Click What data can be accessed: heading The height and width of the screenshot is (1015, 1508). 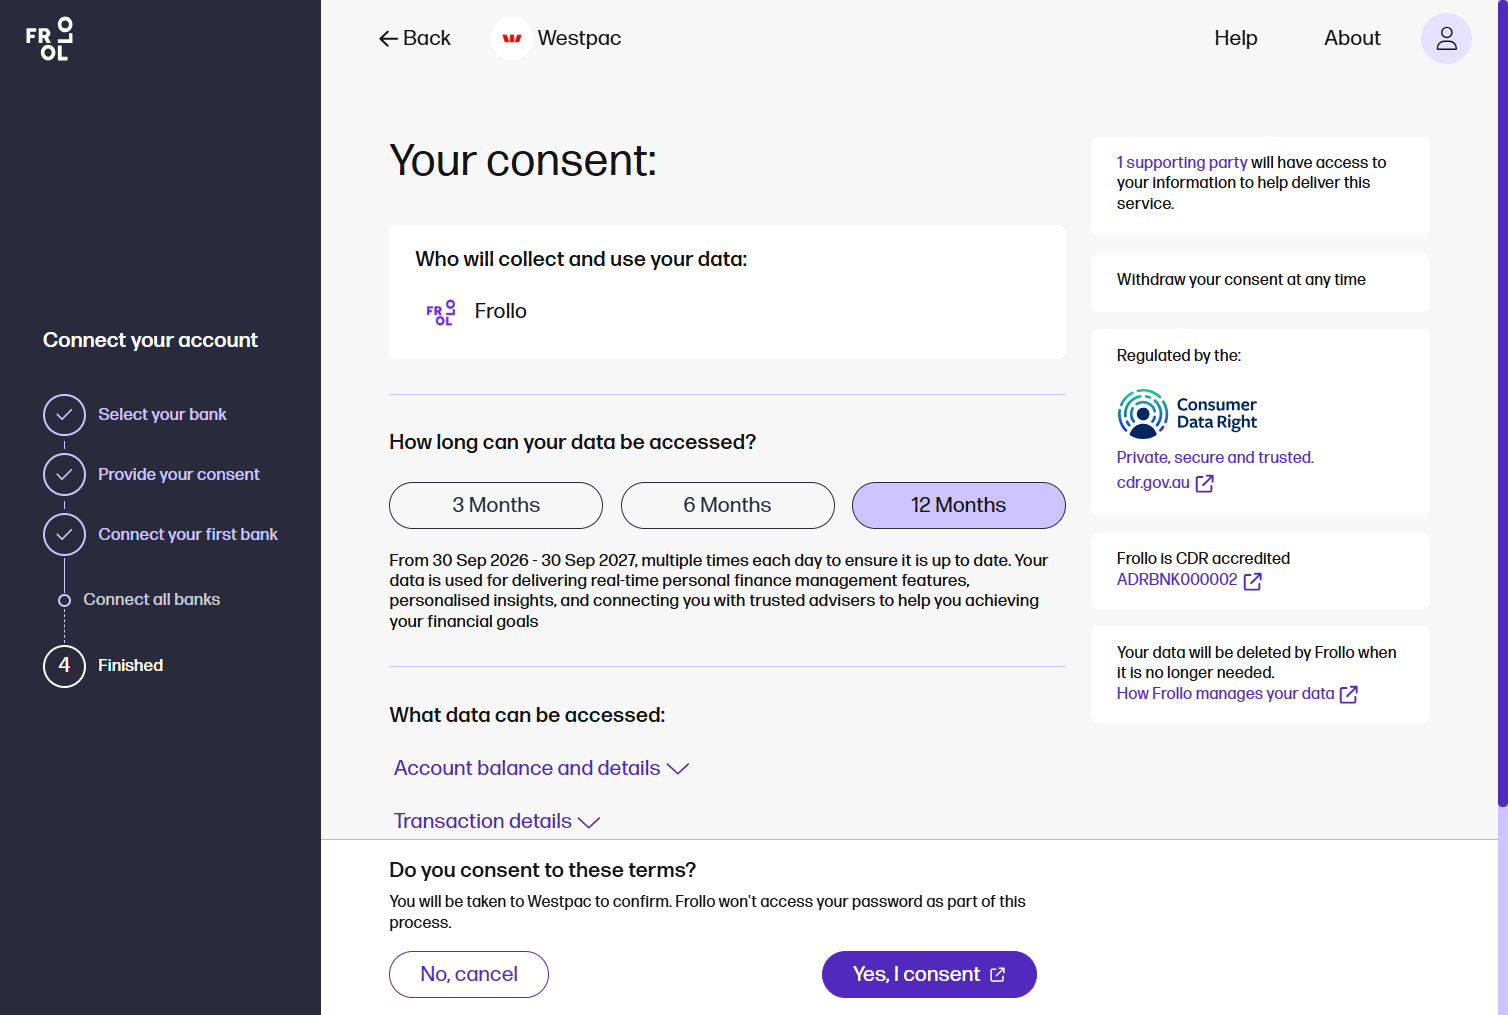(x=527, y=715)
